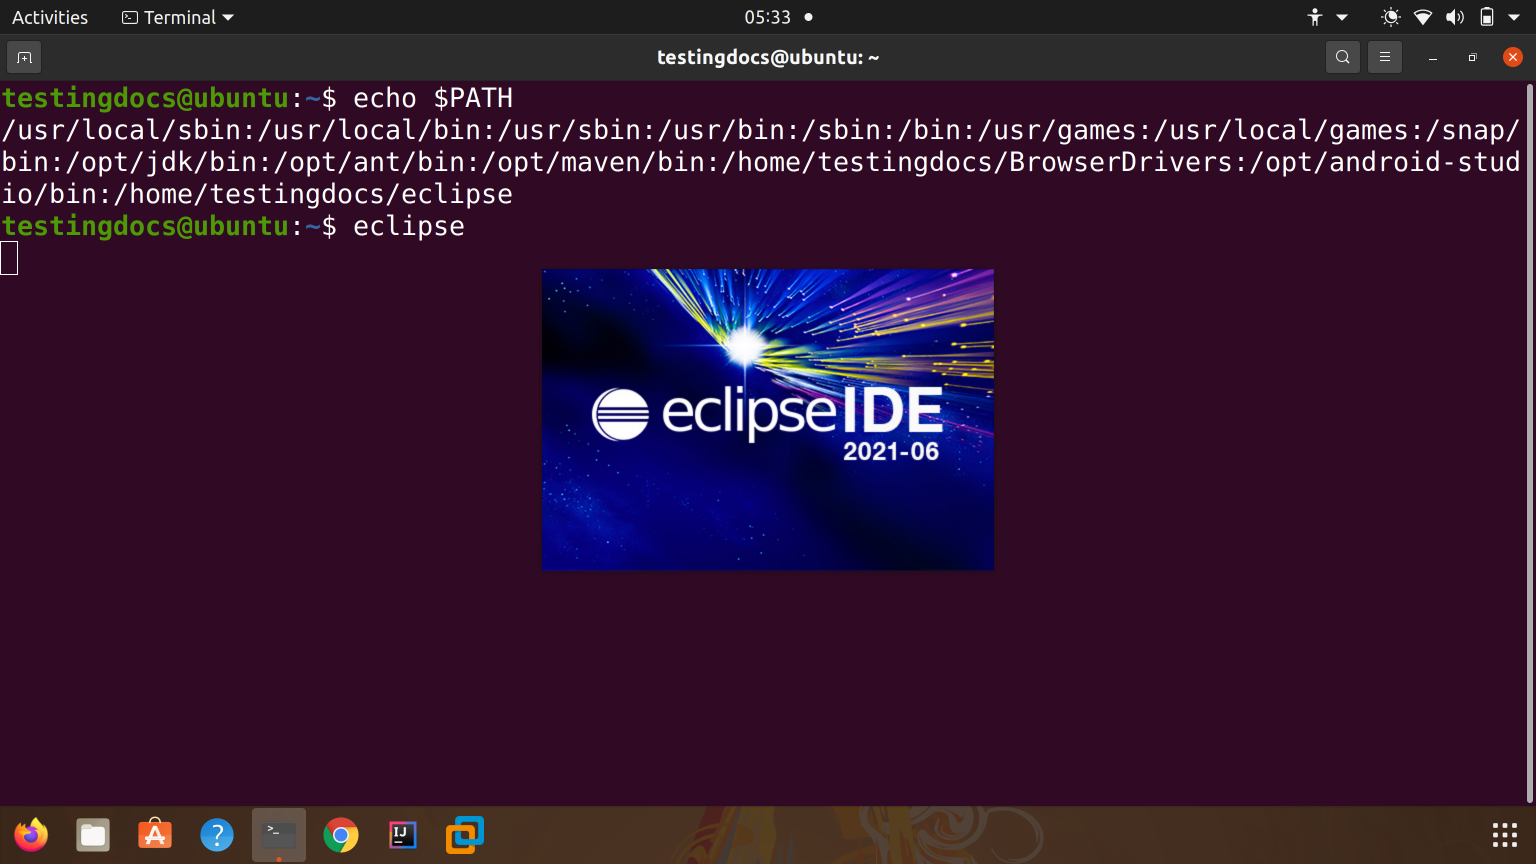Launch Firefox from the dock
The width and height of the screenshot is (1536, 864).
tap(30, 834)
